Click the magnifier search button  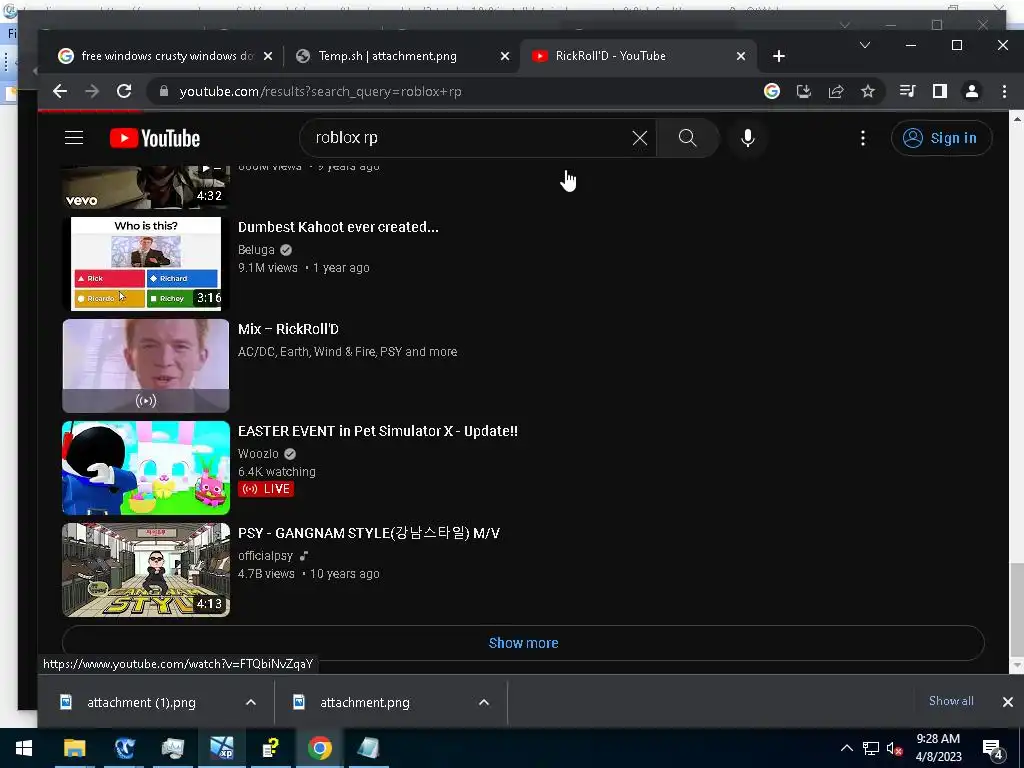[688, 138]
